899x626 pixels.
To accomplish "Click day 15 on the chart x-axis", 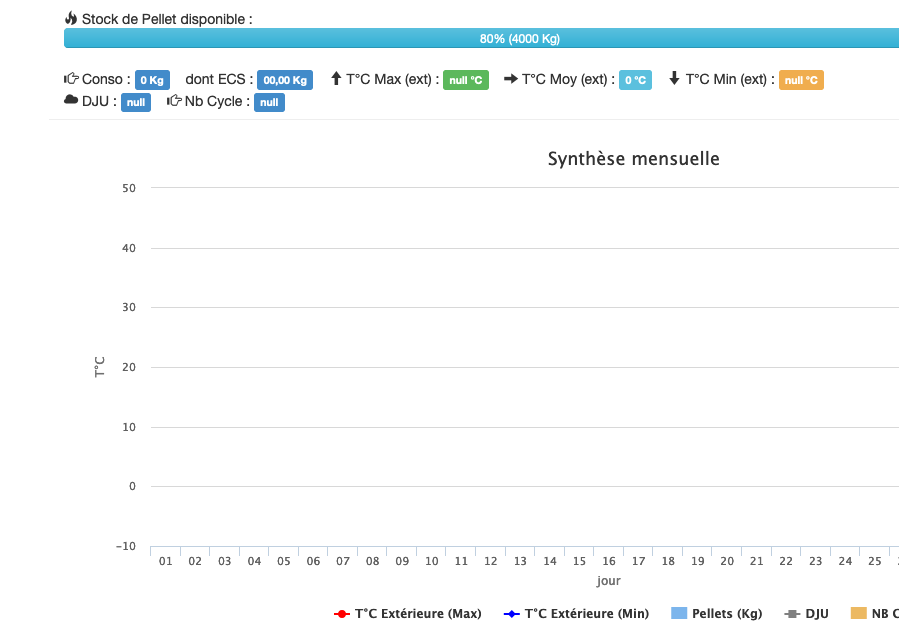I will [579, 562].
